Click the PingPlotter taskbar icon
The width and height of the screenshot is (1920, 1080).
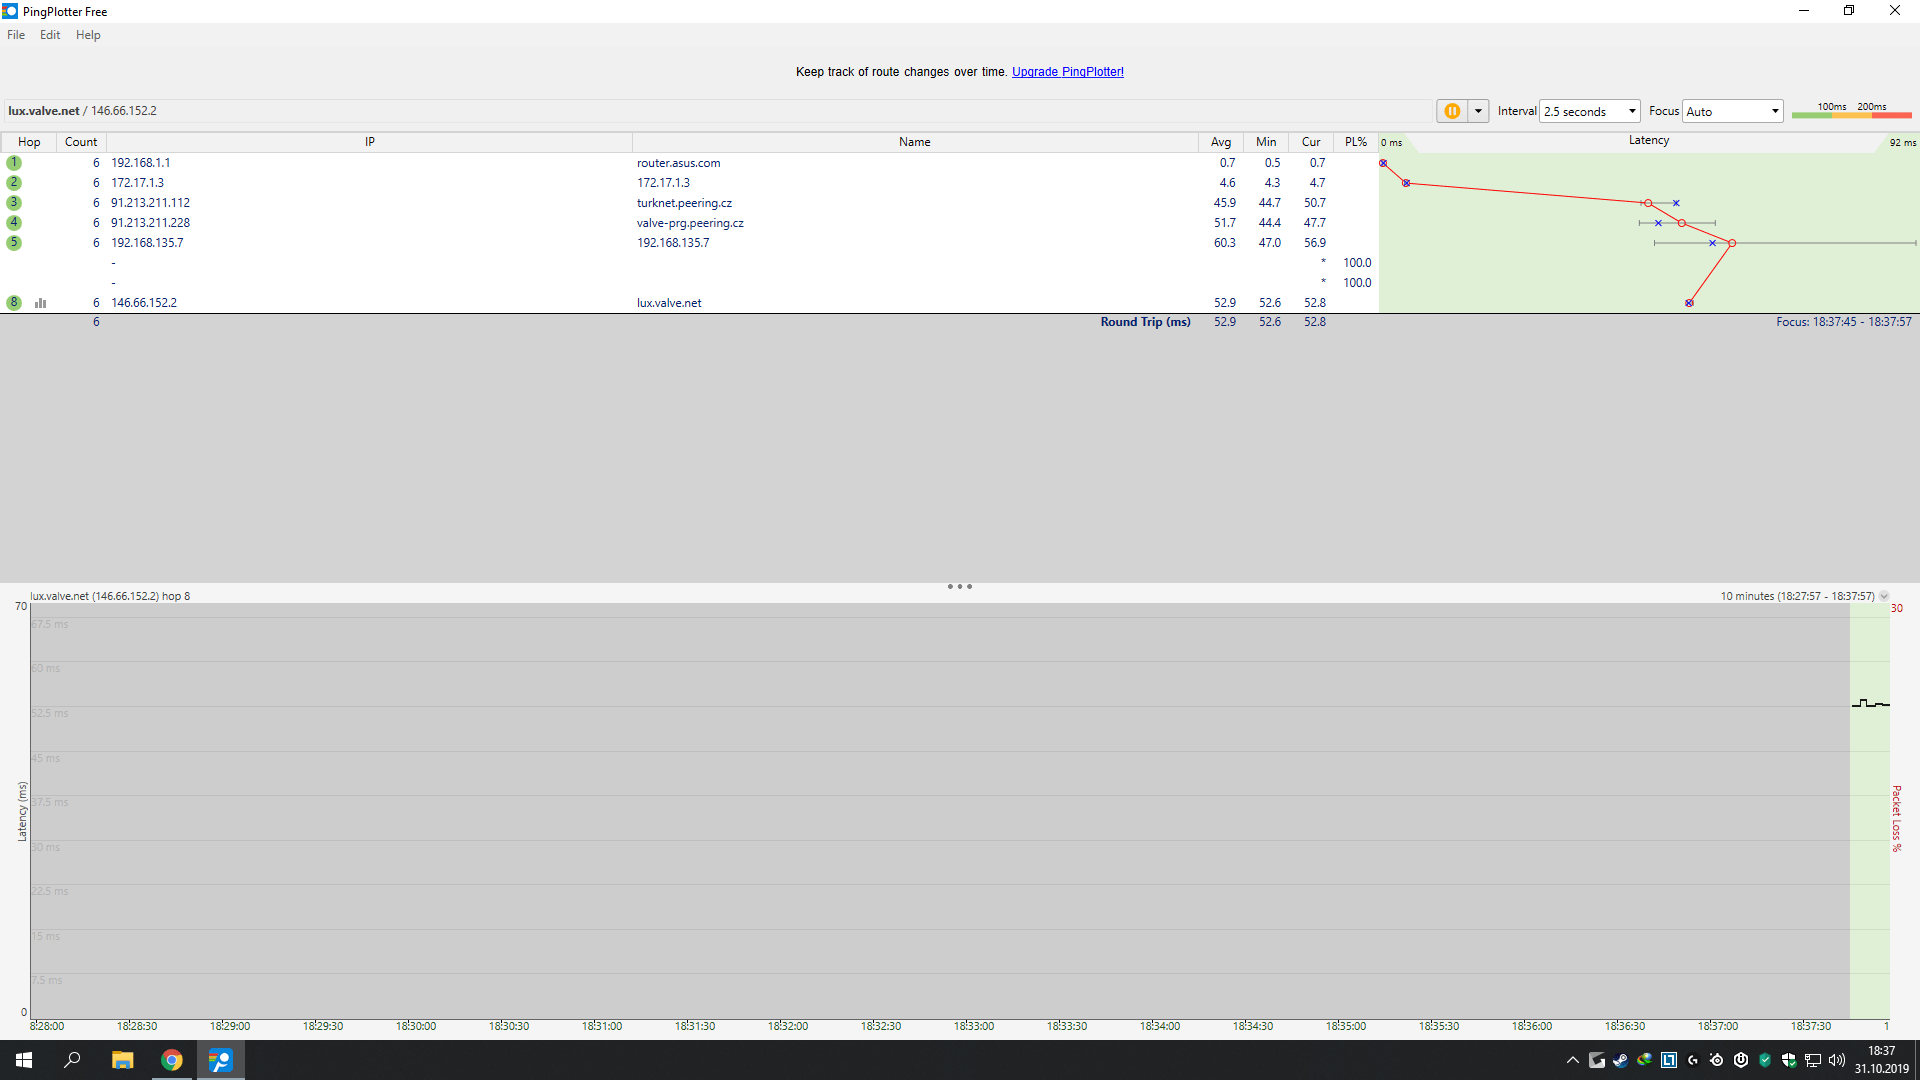tap(220, 1060)
